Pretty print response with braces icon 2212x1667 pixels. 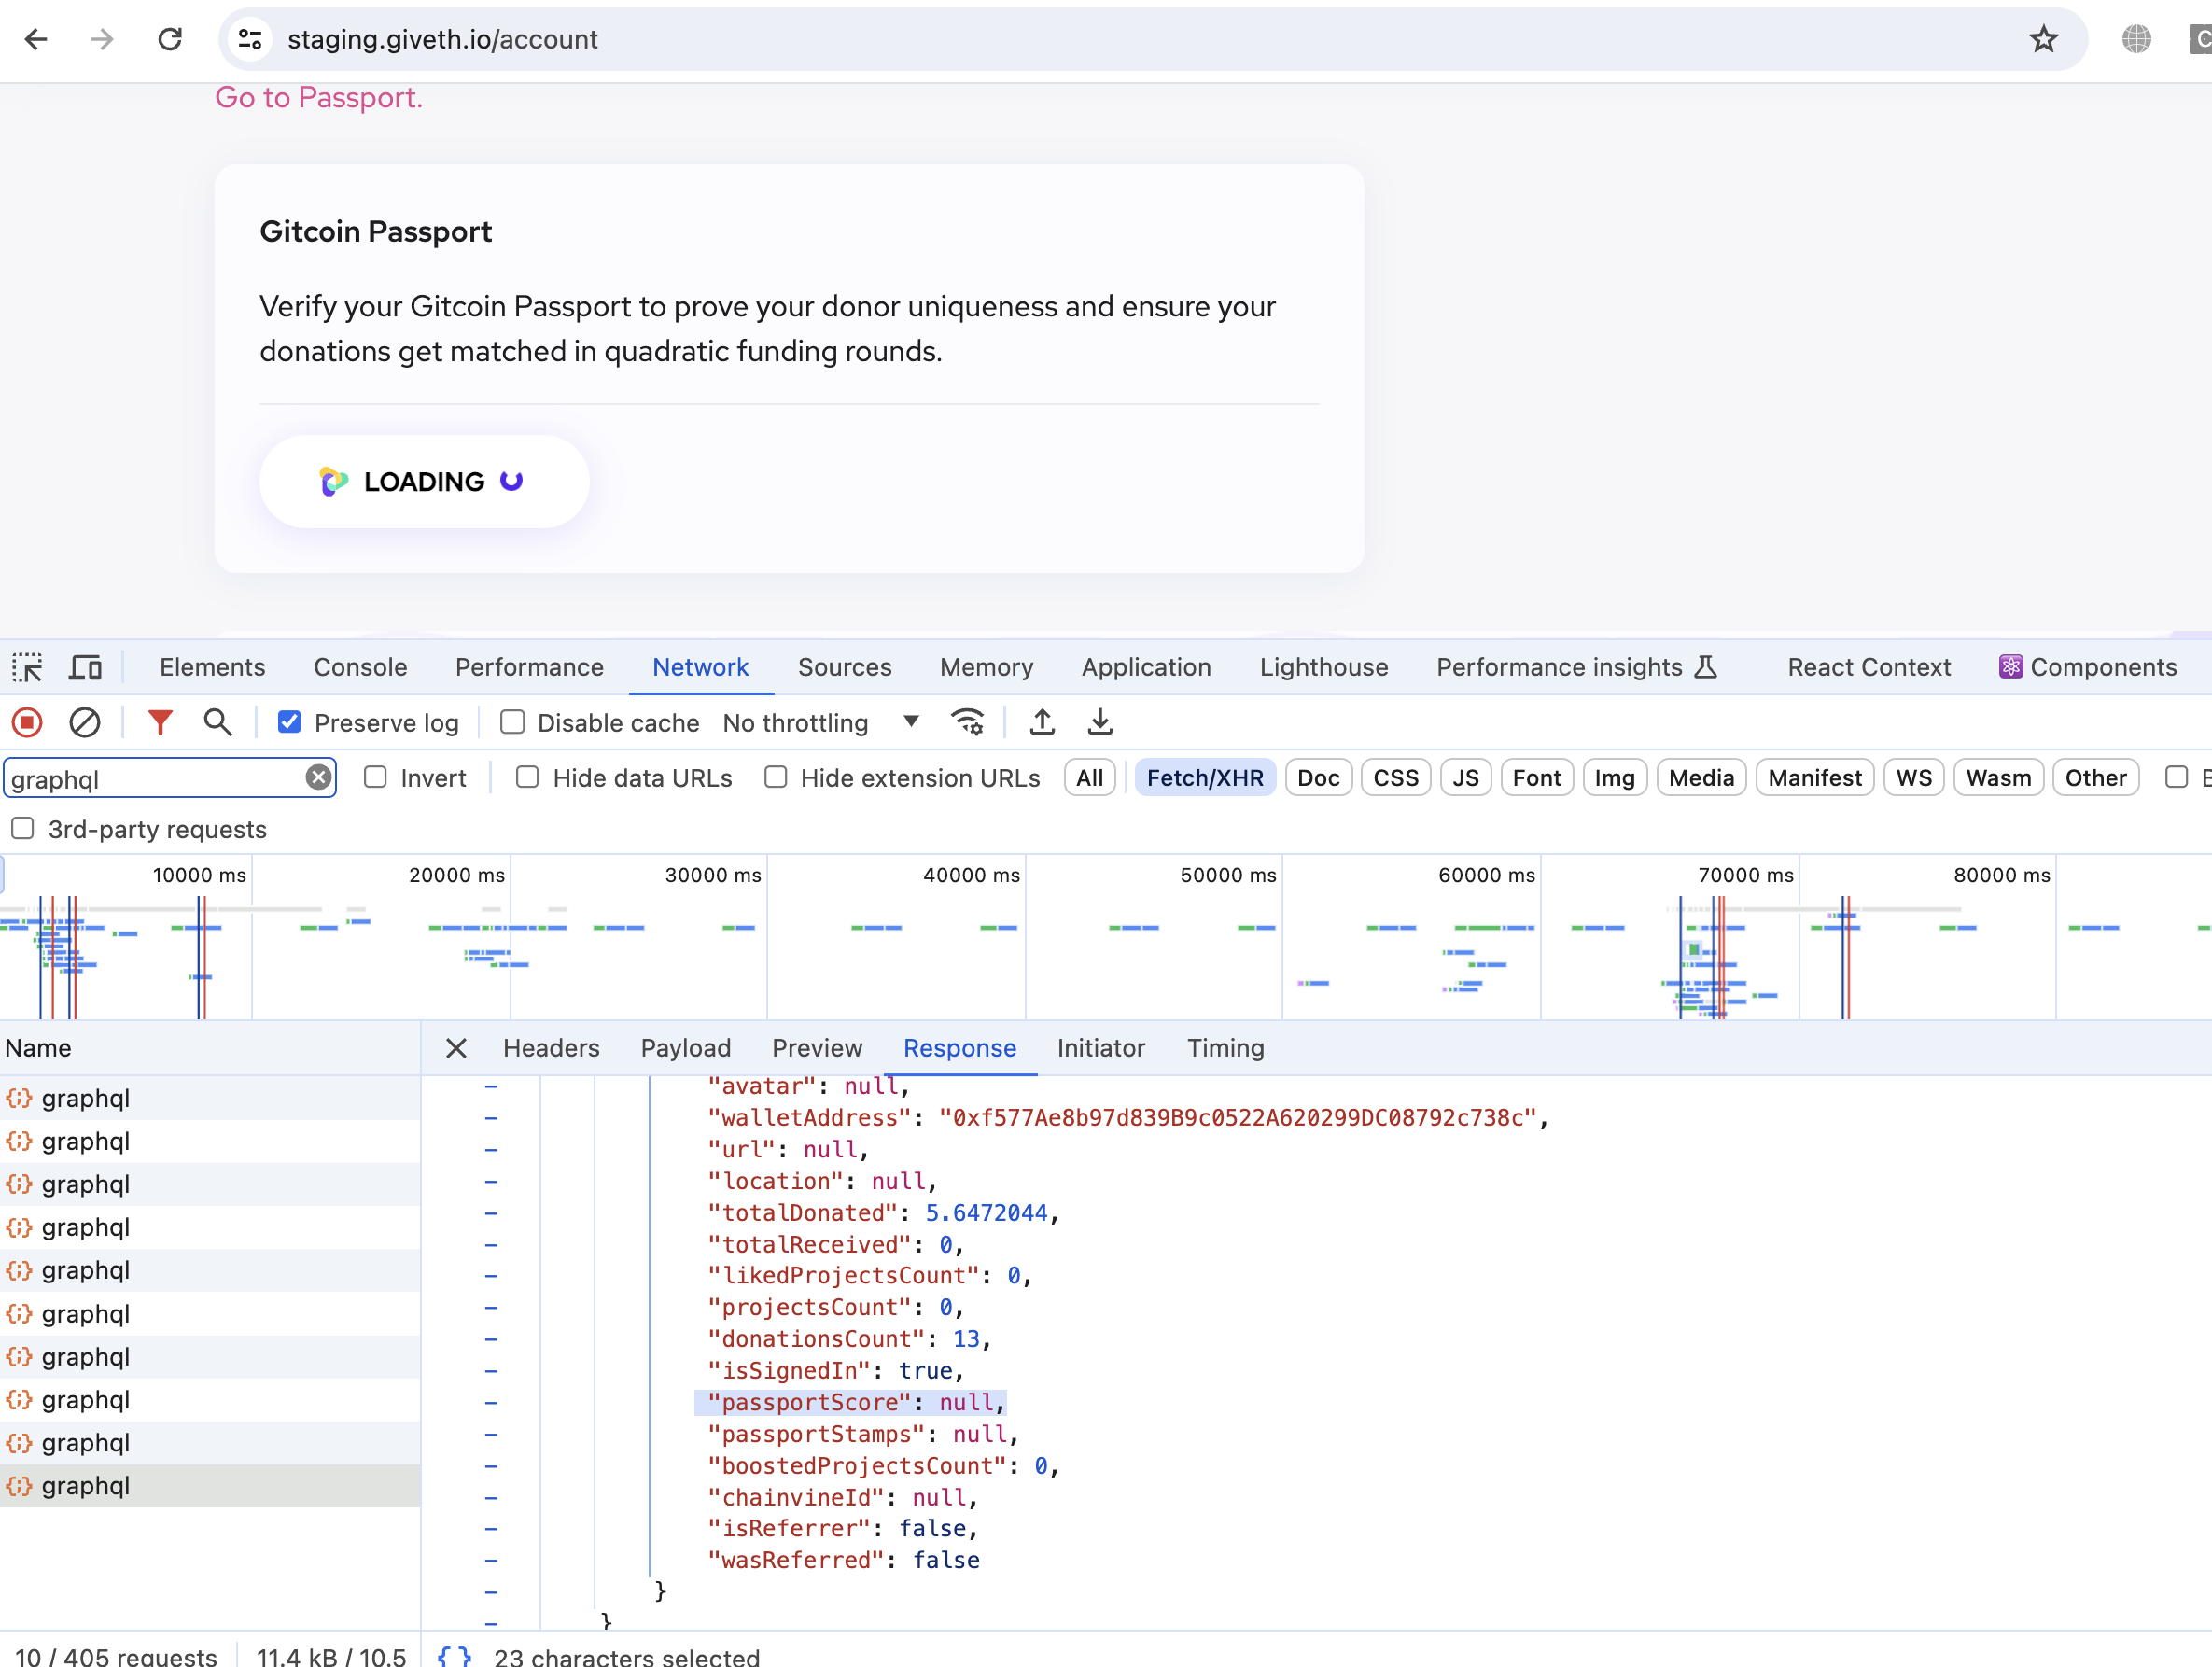tap(454, 1656)
